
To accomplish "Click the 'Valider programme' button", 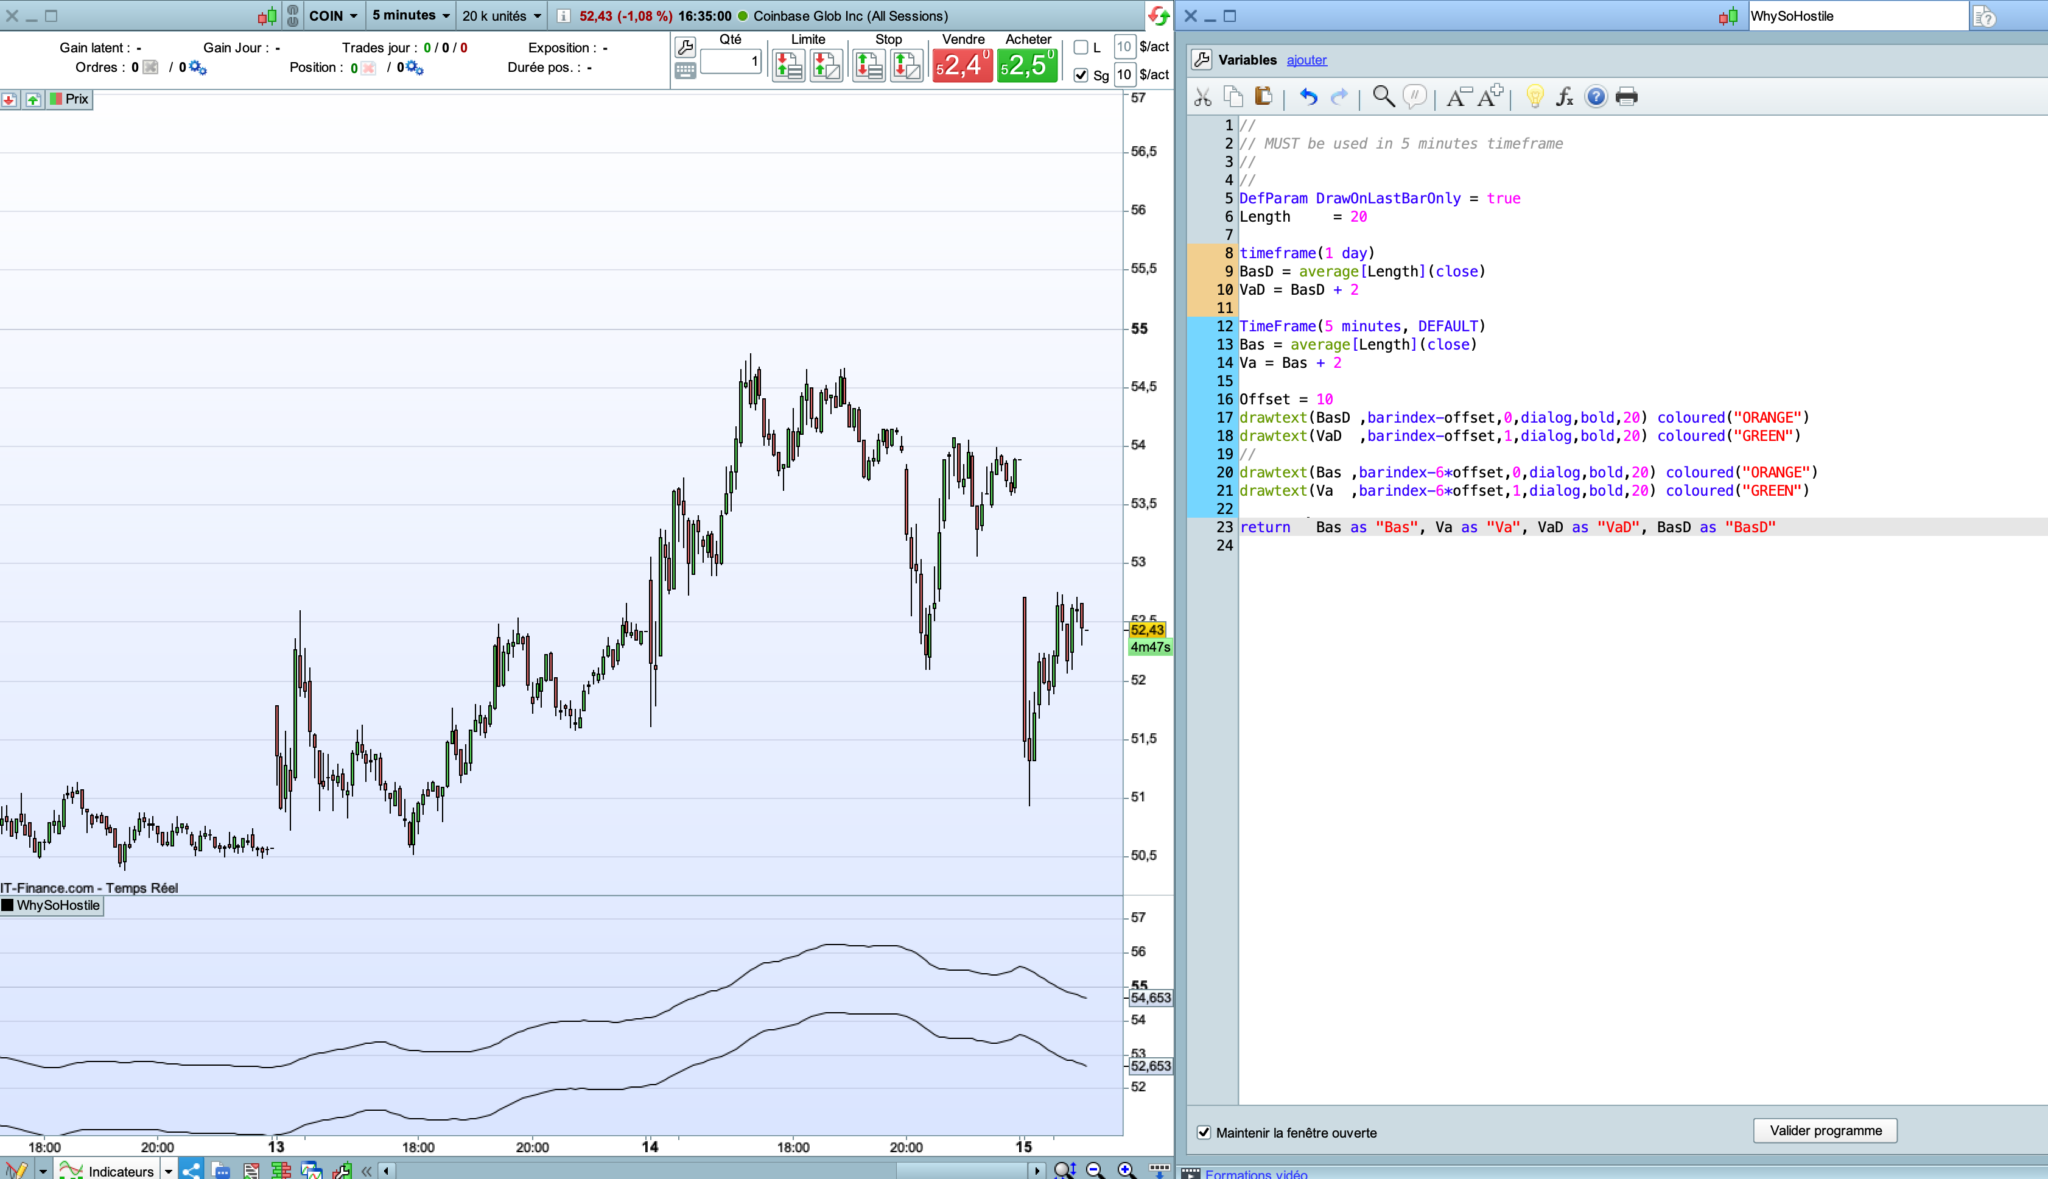I will pyautogui.click(x=1825, y=1131).
